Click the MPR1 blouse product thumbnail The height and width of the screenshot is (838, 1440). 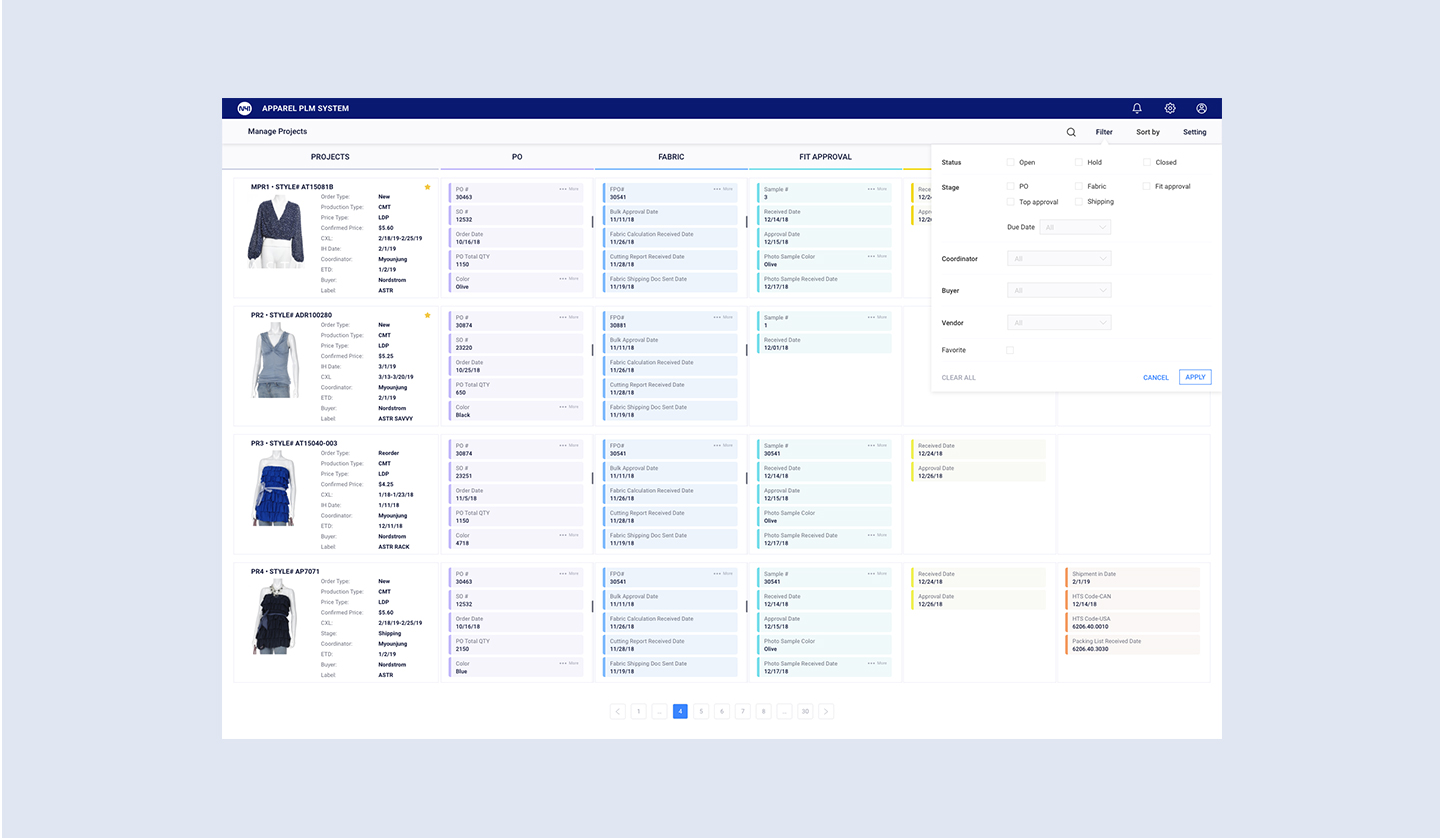click(276, 233)
